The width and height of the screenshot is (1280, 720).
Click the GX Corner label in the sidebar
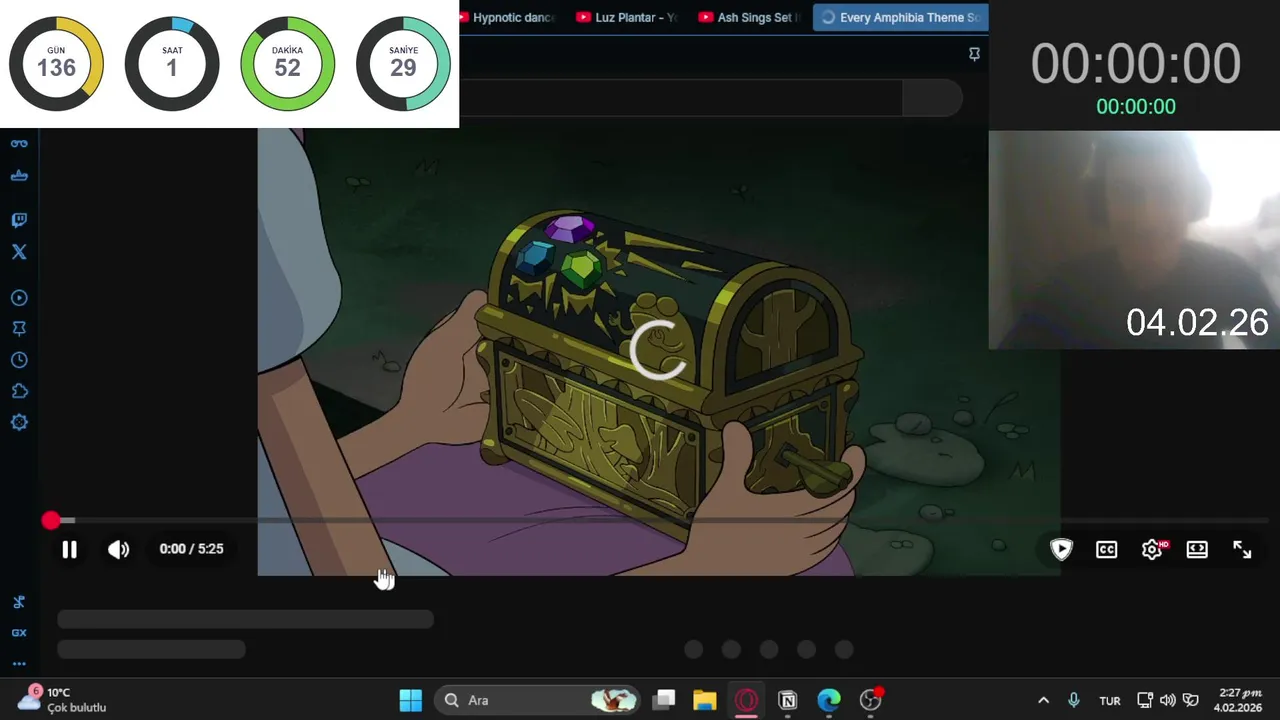[x=19, y=633]
